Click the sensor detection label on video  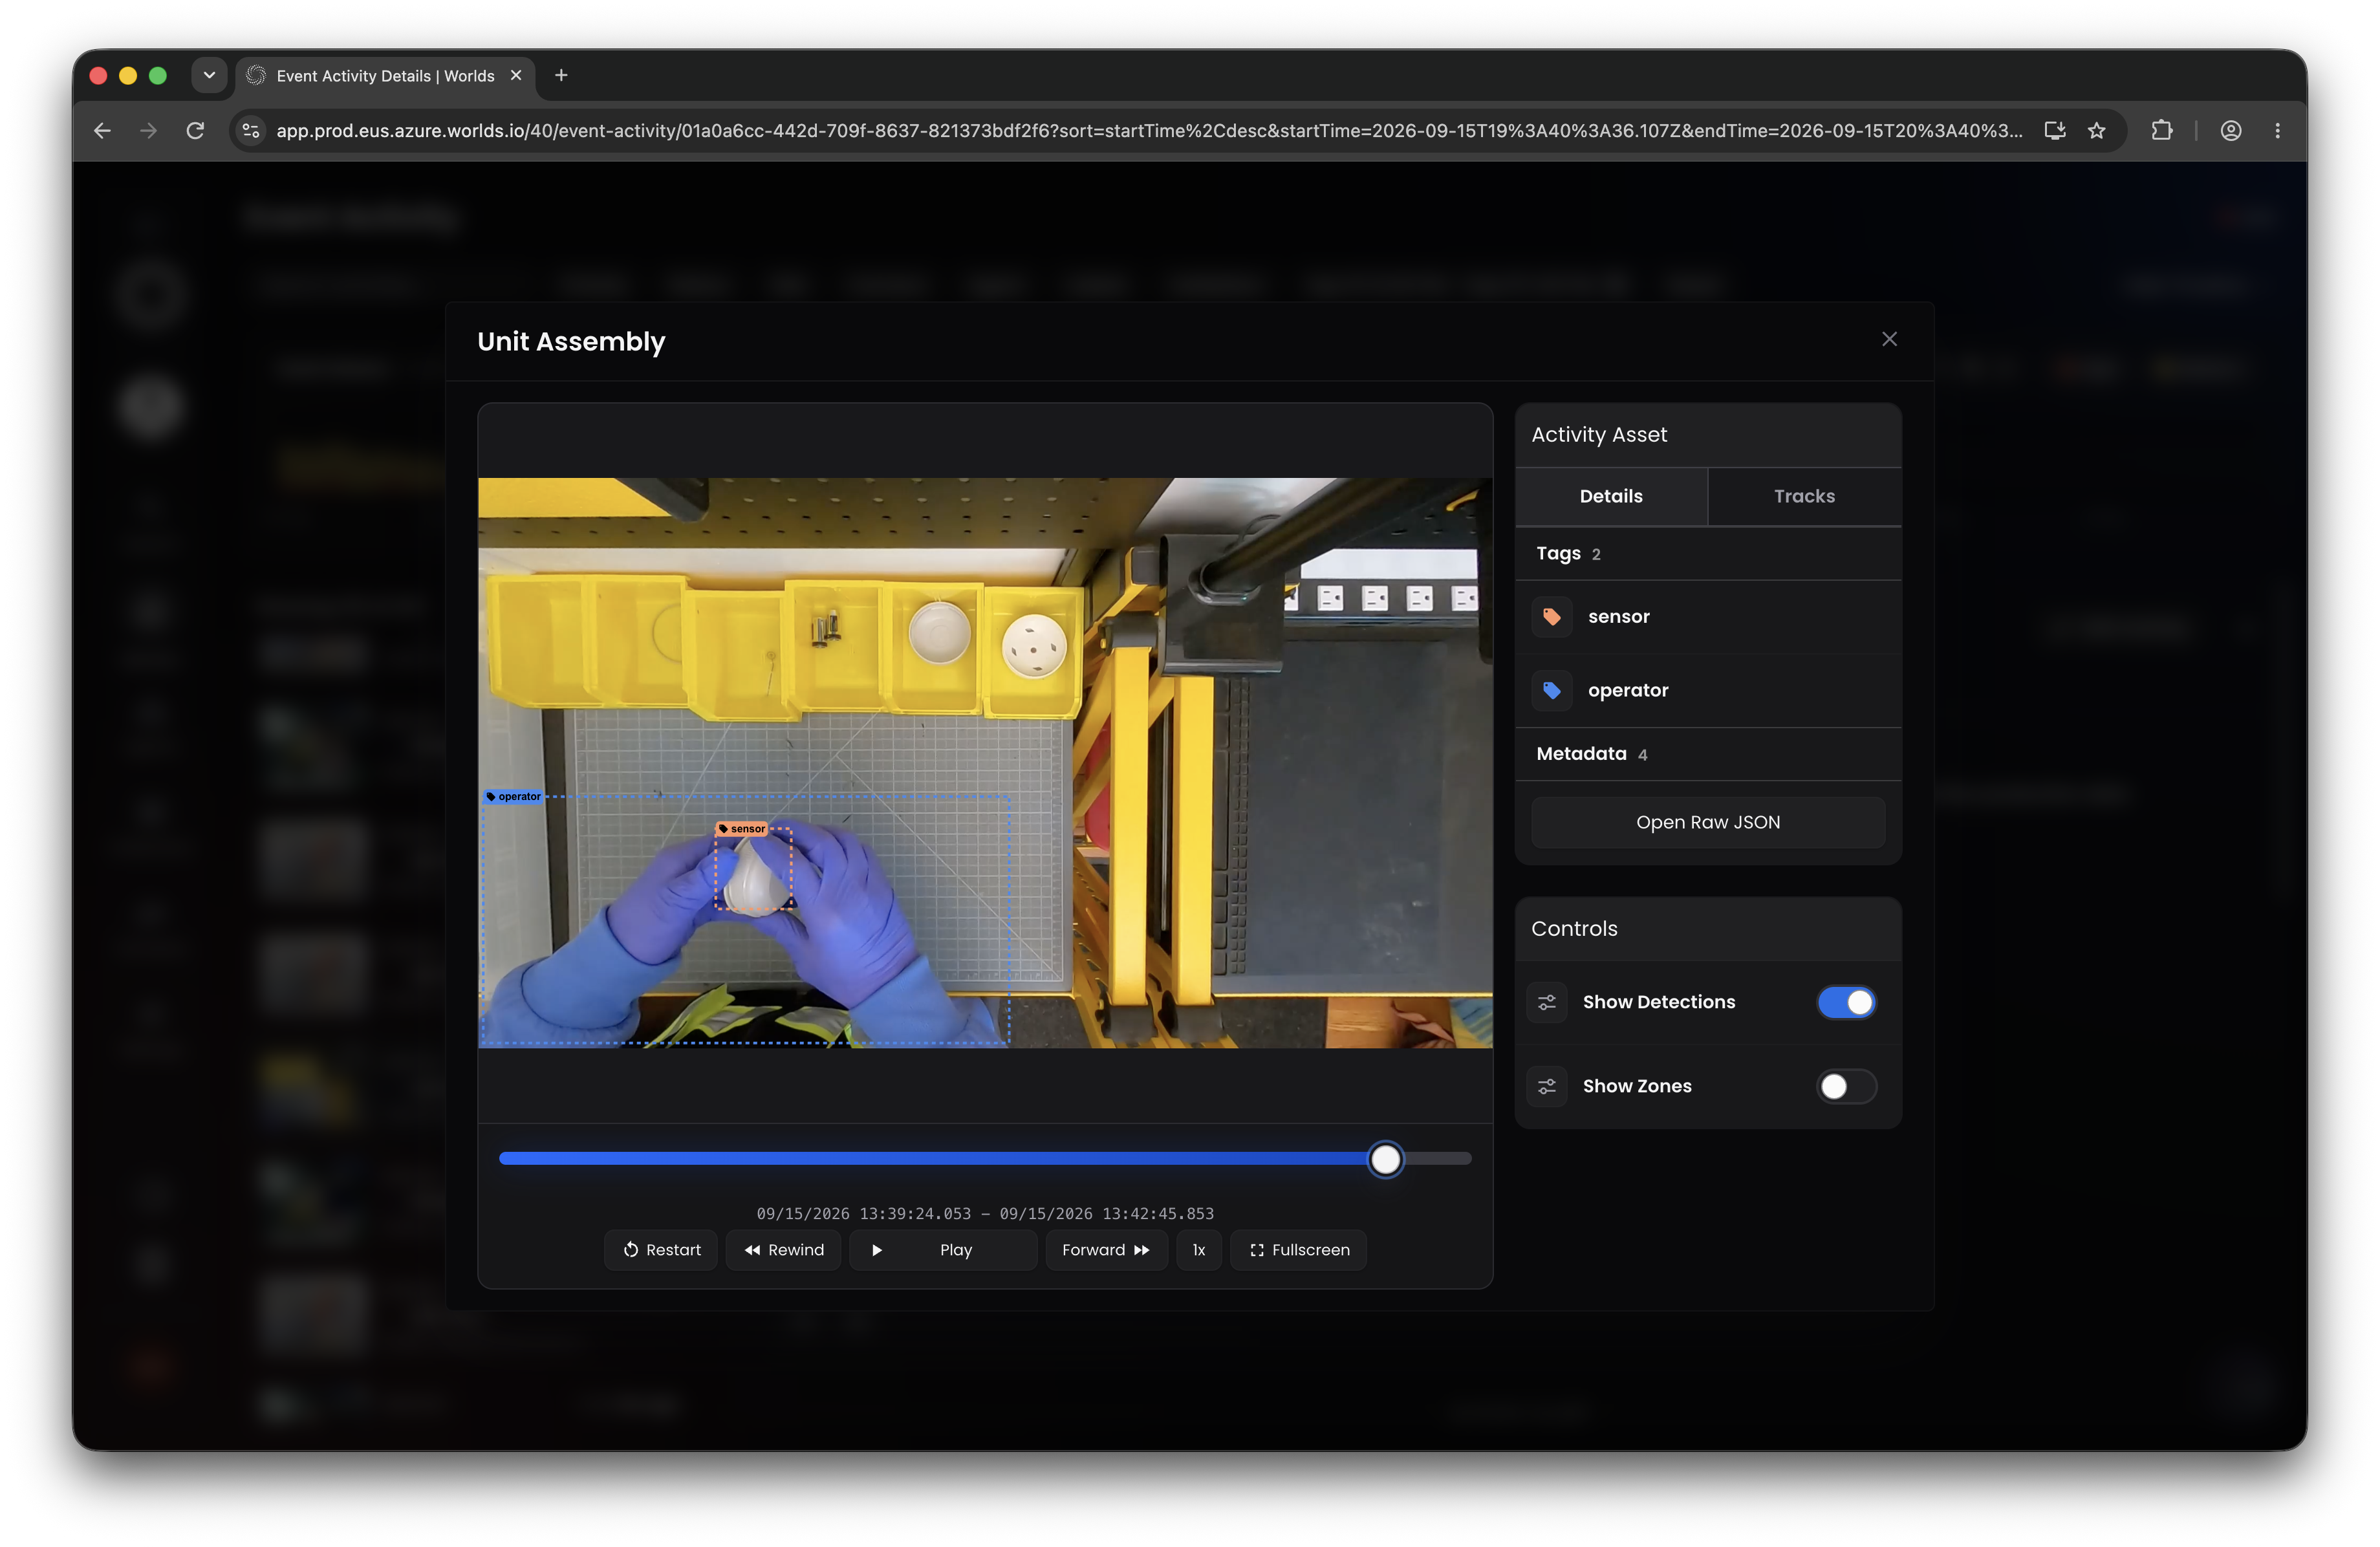click(742, 829)
